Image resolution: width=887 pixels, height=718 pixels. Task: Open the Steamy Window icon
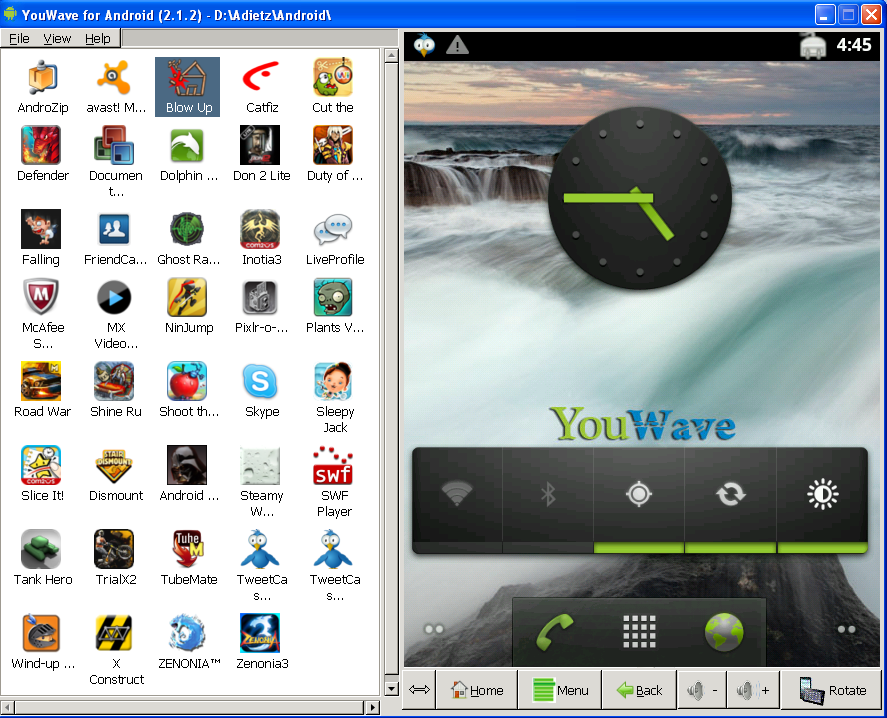(260, 465)
